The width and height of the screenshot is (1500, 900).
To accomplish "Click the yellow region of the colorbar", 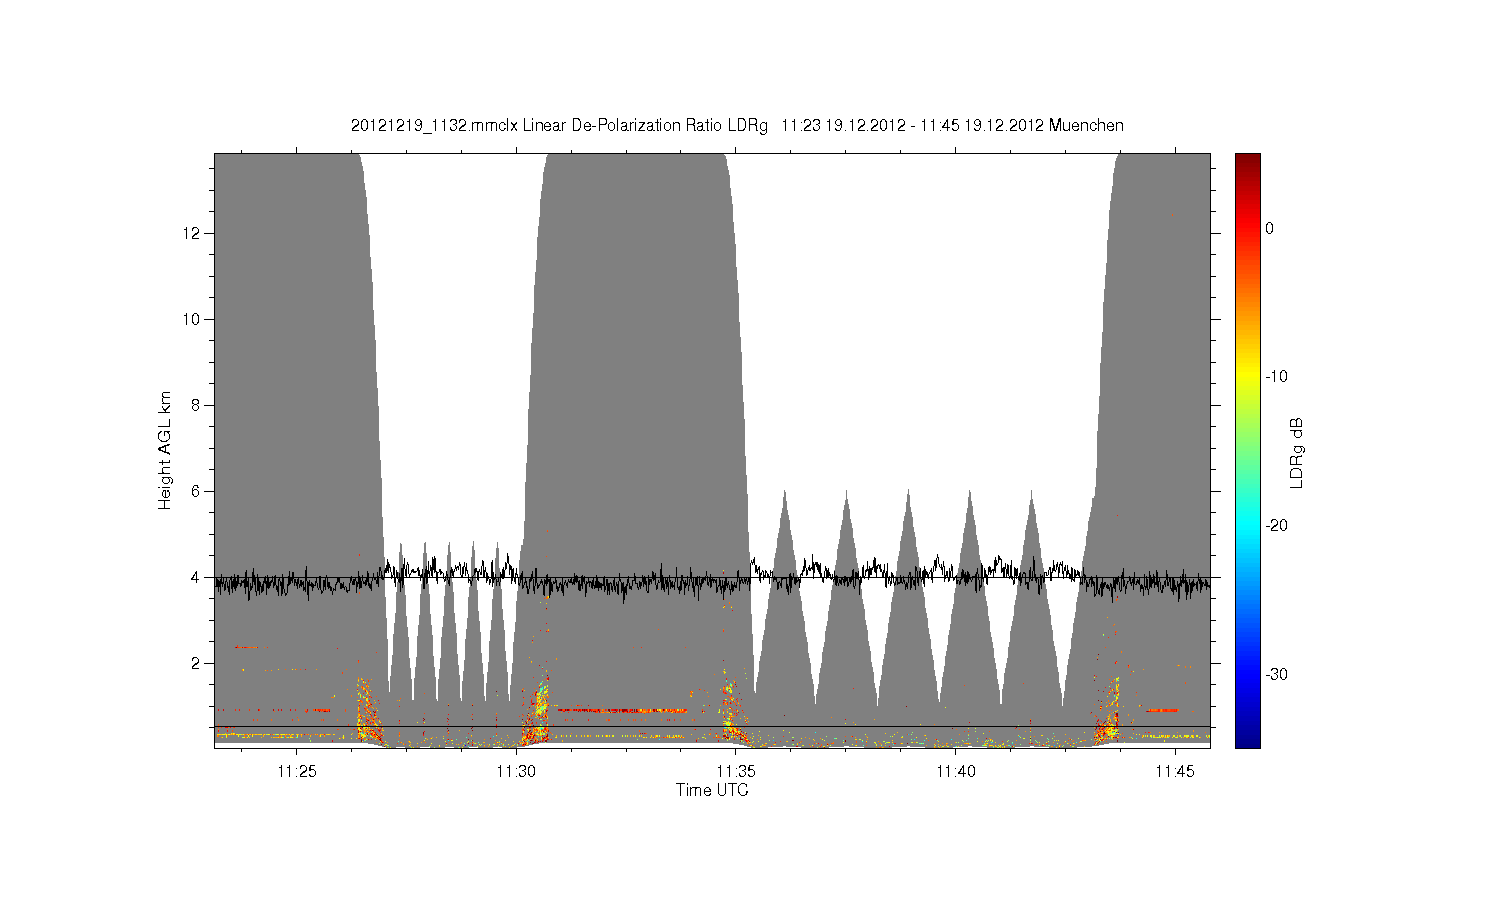I will coord(1248,377).
